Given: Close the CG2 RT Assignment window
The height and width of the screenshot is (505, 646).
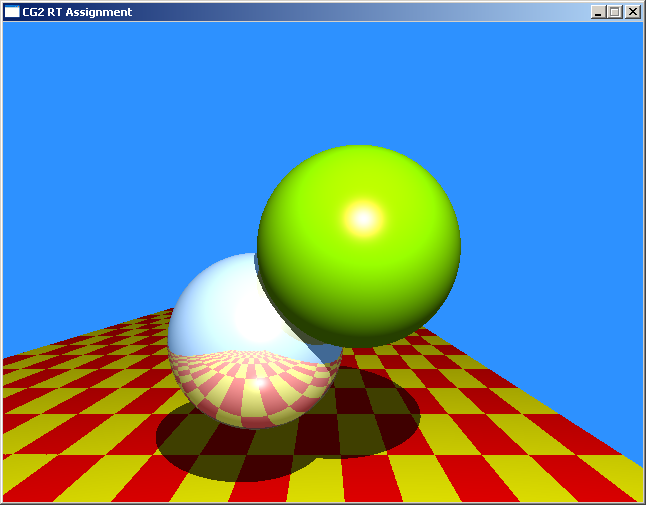Looking at the screenshot, I should tap(632, 12).
